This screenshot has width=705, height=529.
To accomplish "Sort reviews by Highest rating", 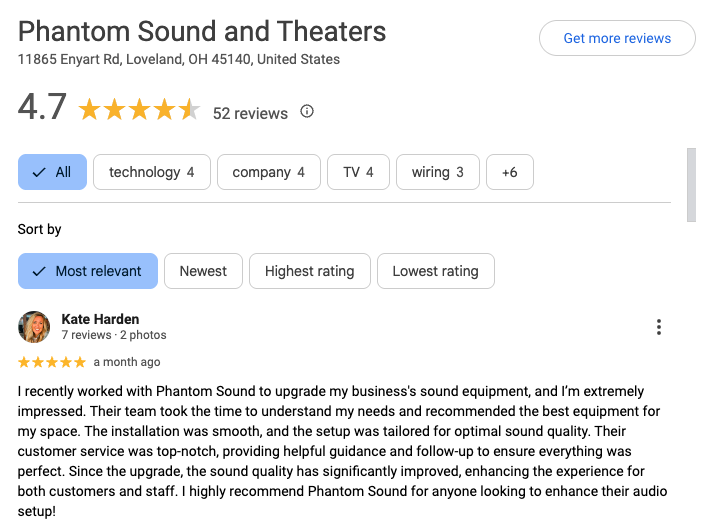I will tap(310, 271).
